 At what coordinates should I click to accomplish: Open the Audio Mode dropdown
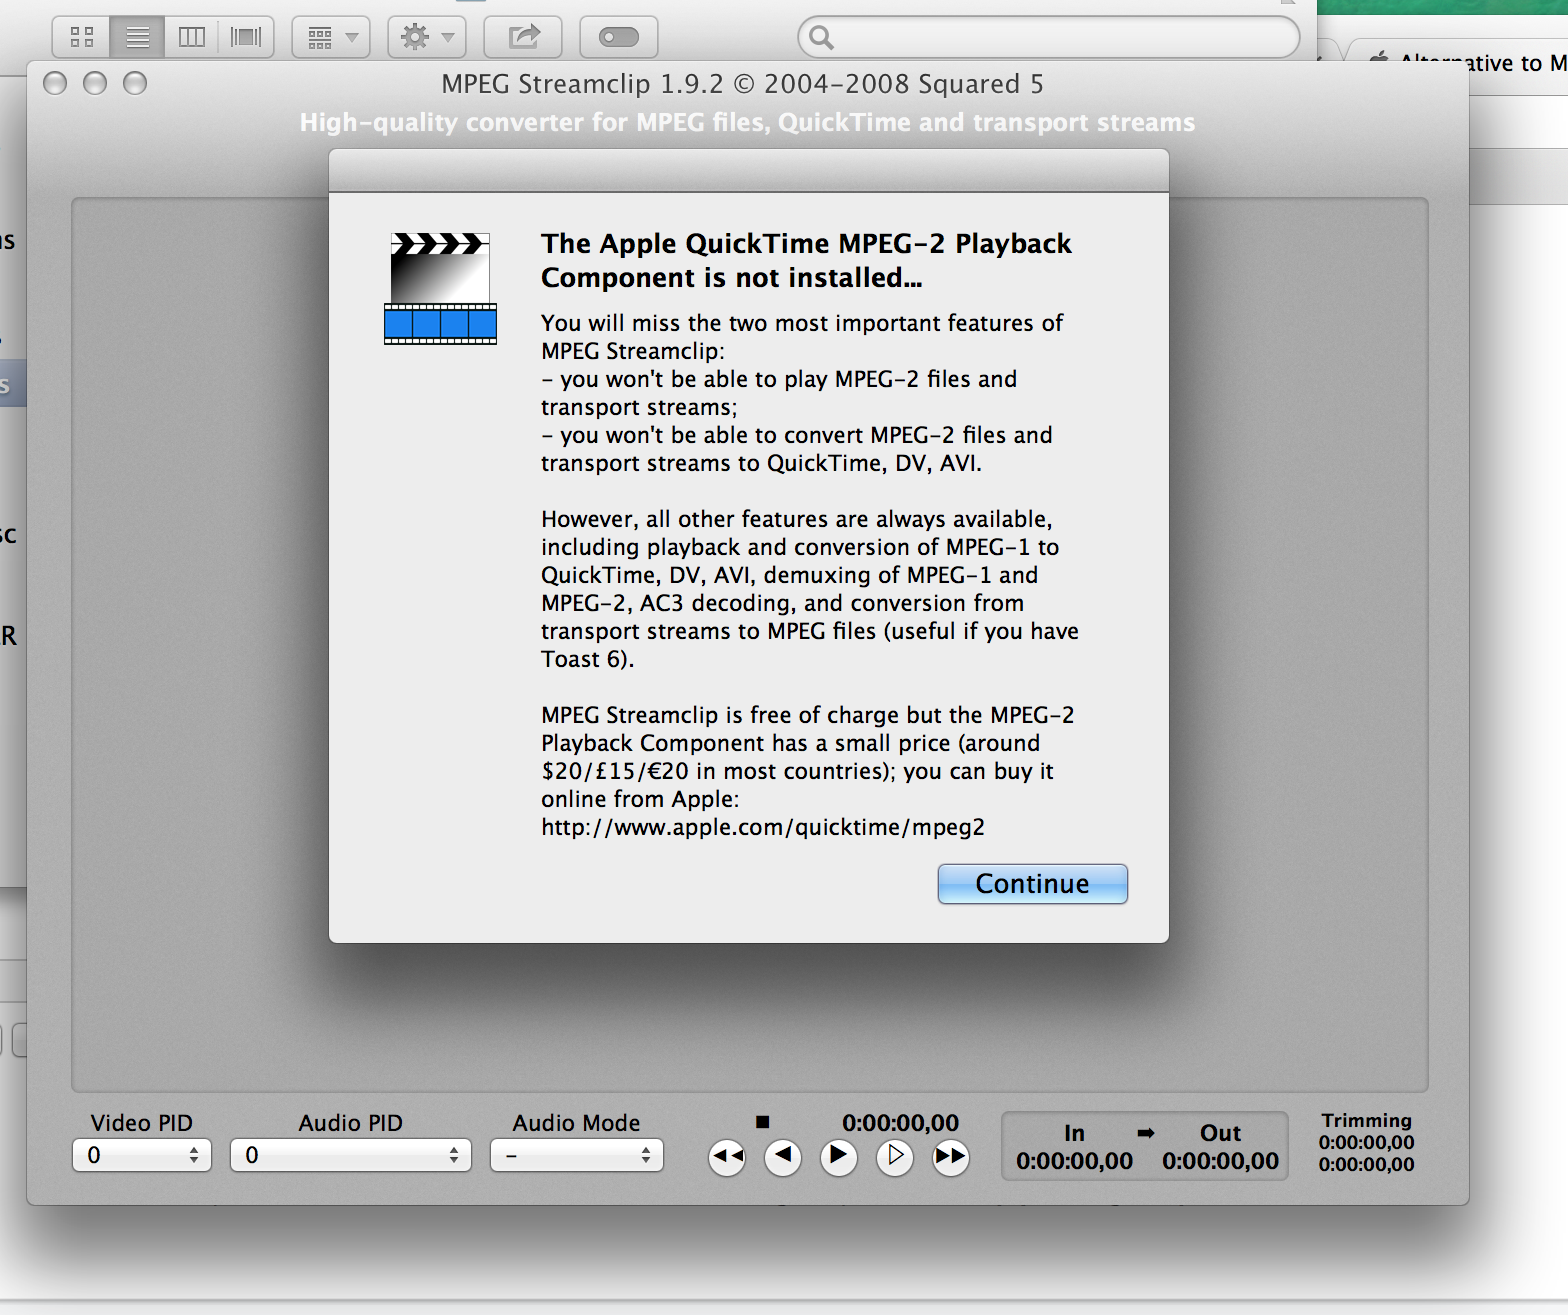tap(577, 1155)
